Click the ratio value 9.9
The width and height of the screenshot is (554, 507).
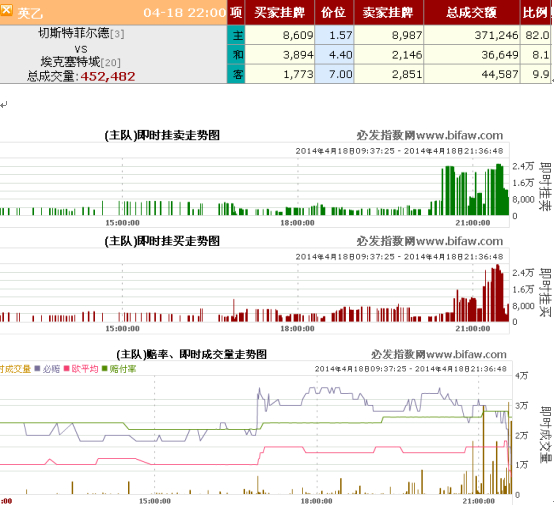541,74
